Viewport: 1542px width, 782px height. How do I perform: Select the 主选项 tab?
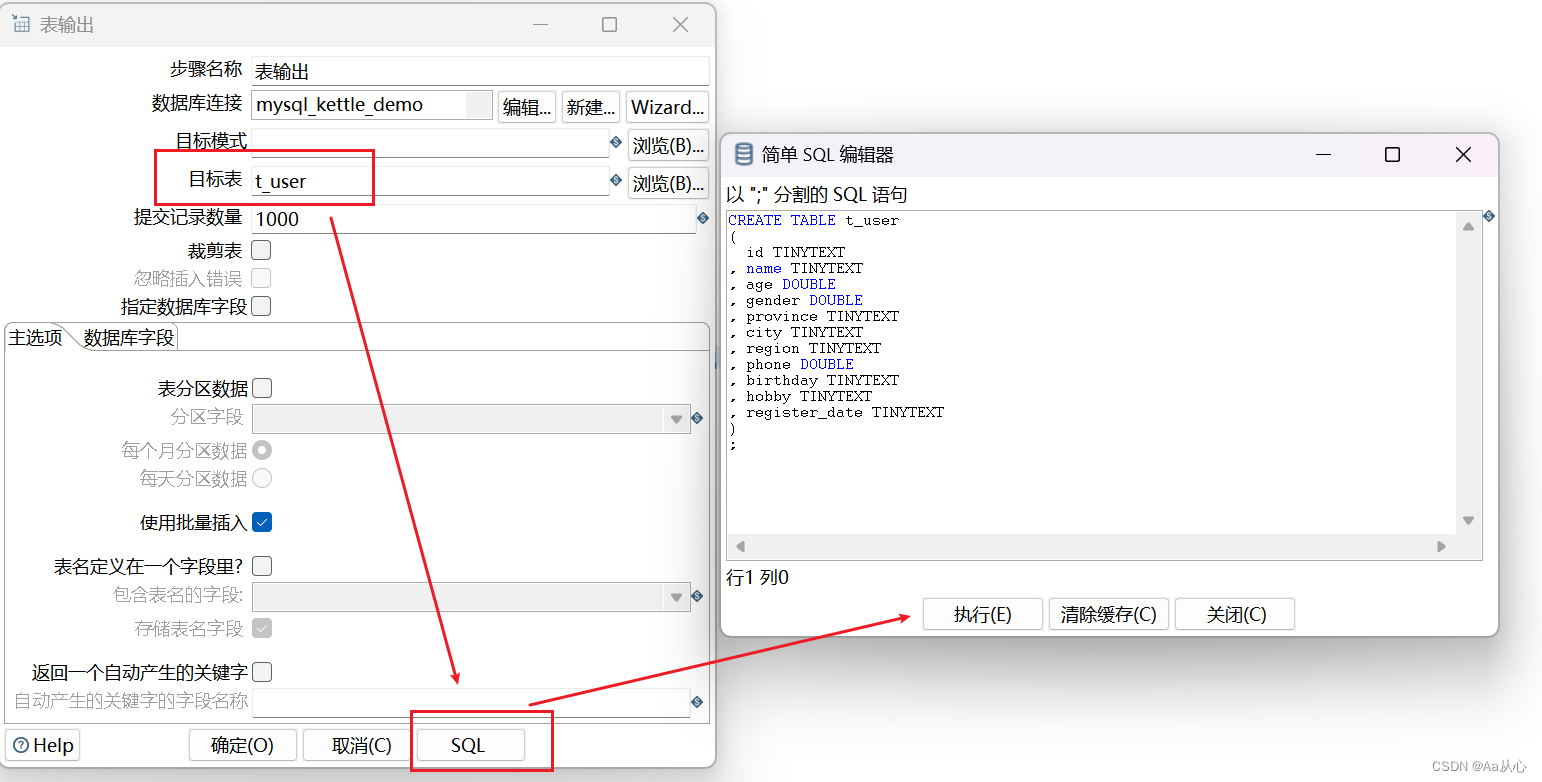pos(37,337)
